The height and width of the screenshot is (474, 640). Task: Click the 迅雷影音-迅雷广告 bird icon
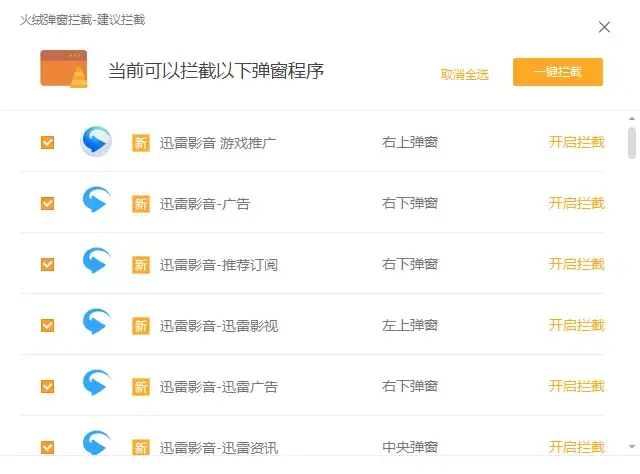[96, 386]
